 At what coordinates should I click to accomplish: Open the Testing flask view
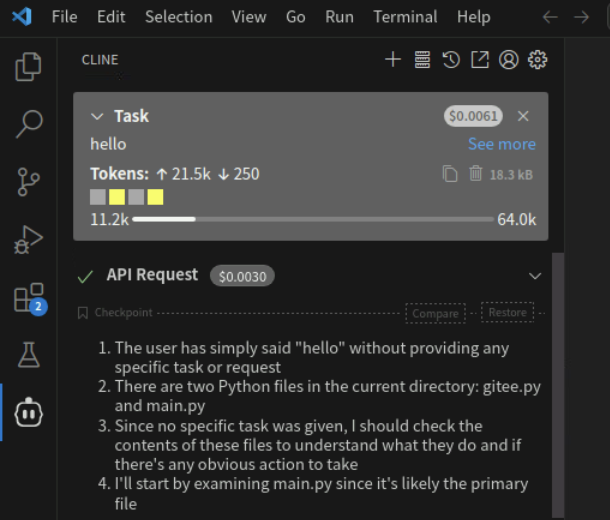[x=29, y=354]
